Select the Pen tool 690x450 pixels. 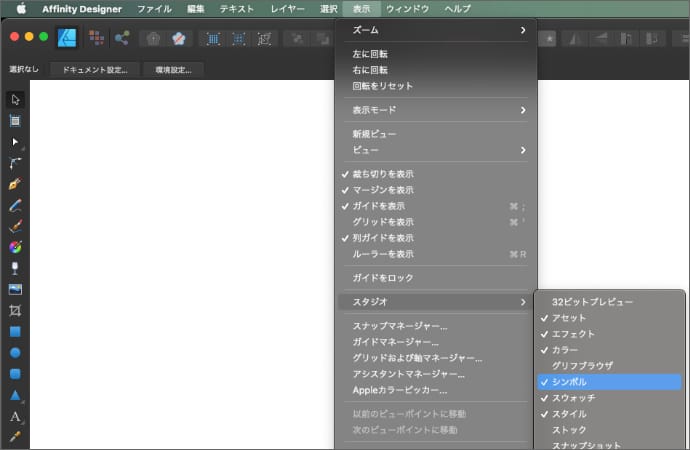tap(15, 184)
